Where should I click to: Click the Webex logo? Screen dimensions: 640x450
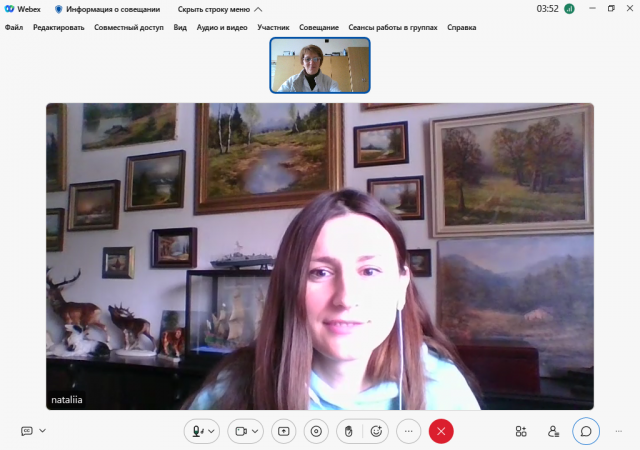(x=22, y=9)
